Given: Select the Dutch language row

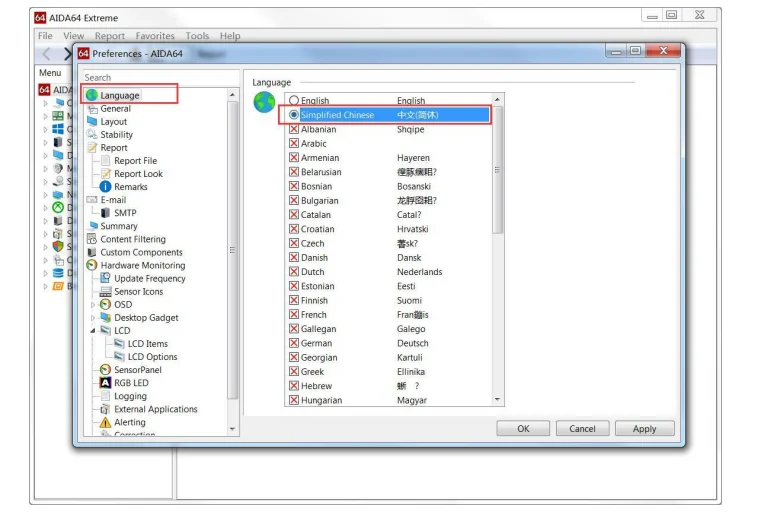Looking at the screenshot, I should [390, 272].
